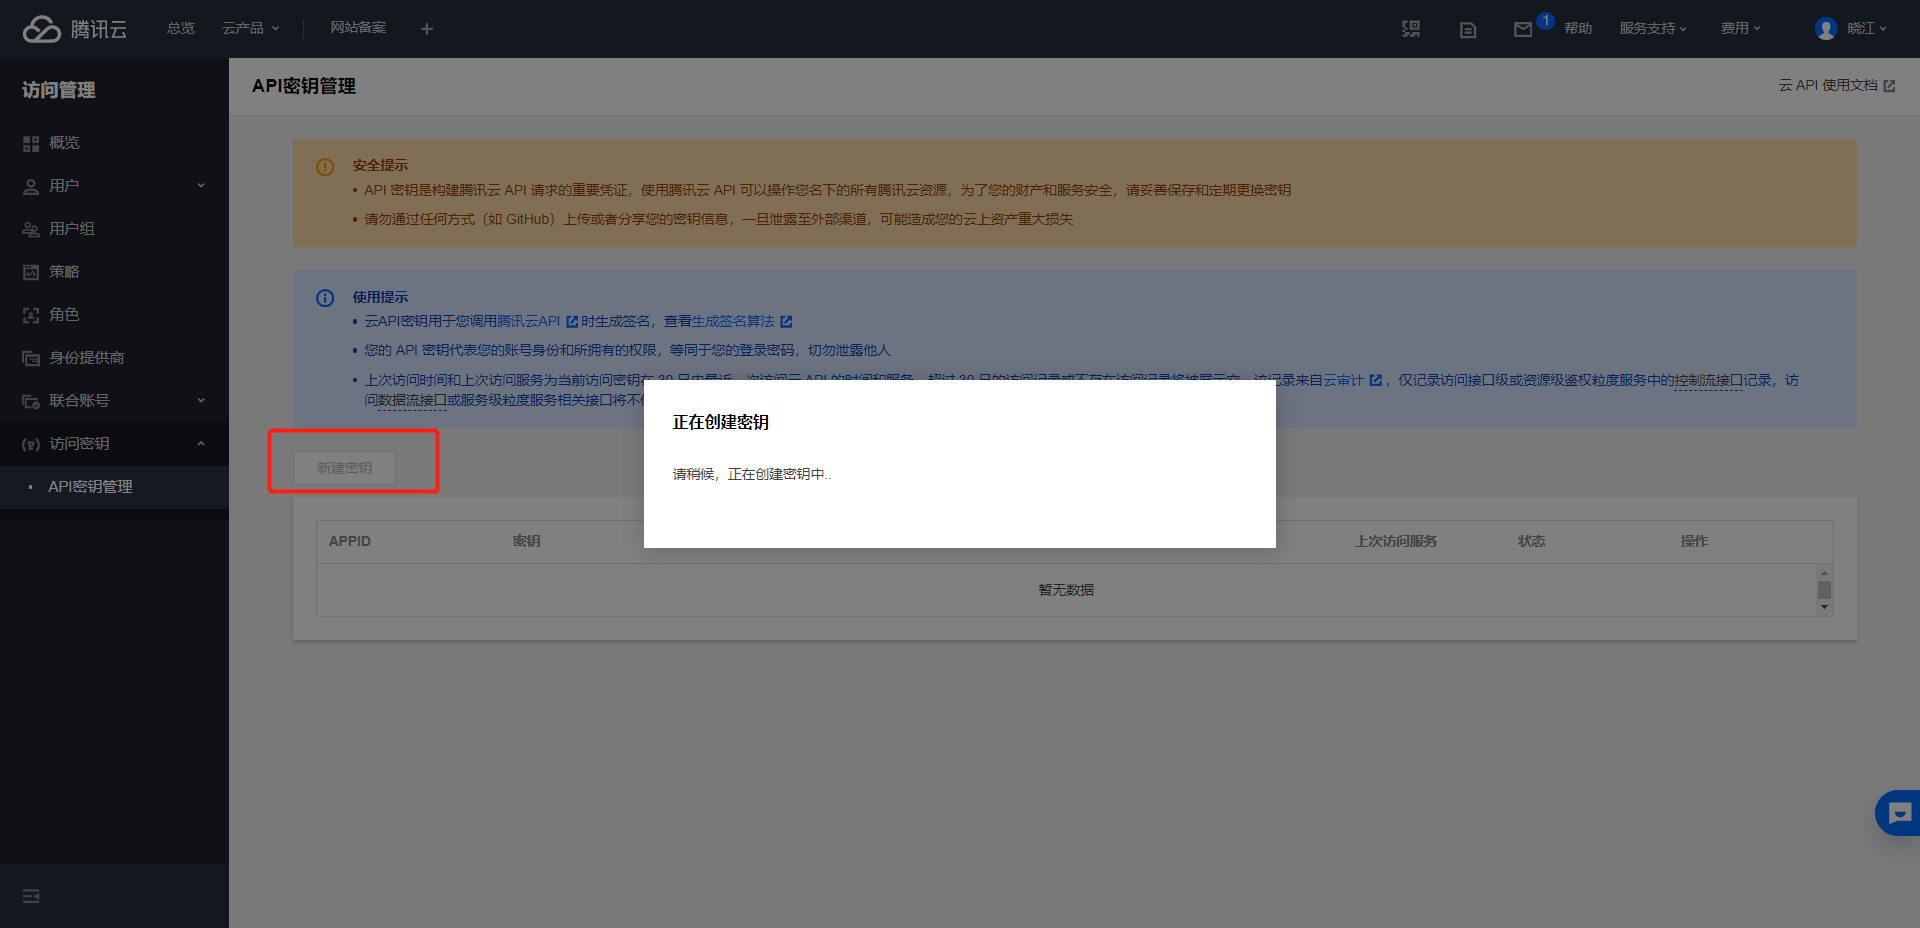The width and height of the screenshot is (1920, 928).
Task: Click the table scrollbar down arrow
Action: pyautogui.click(x=1824, y=607)
